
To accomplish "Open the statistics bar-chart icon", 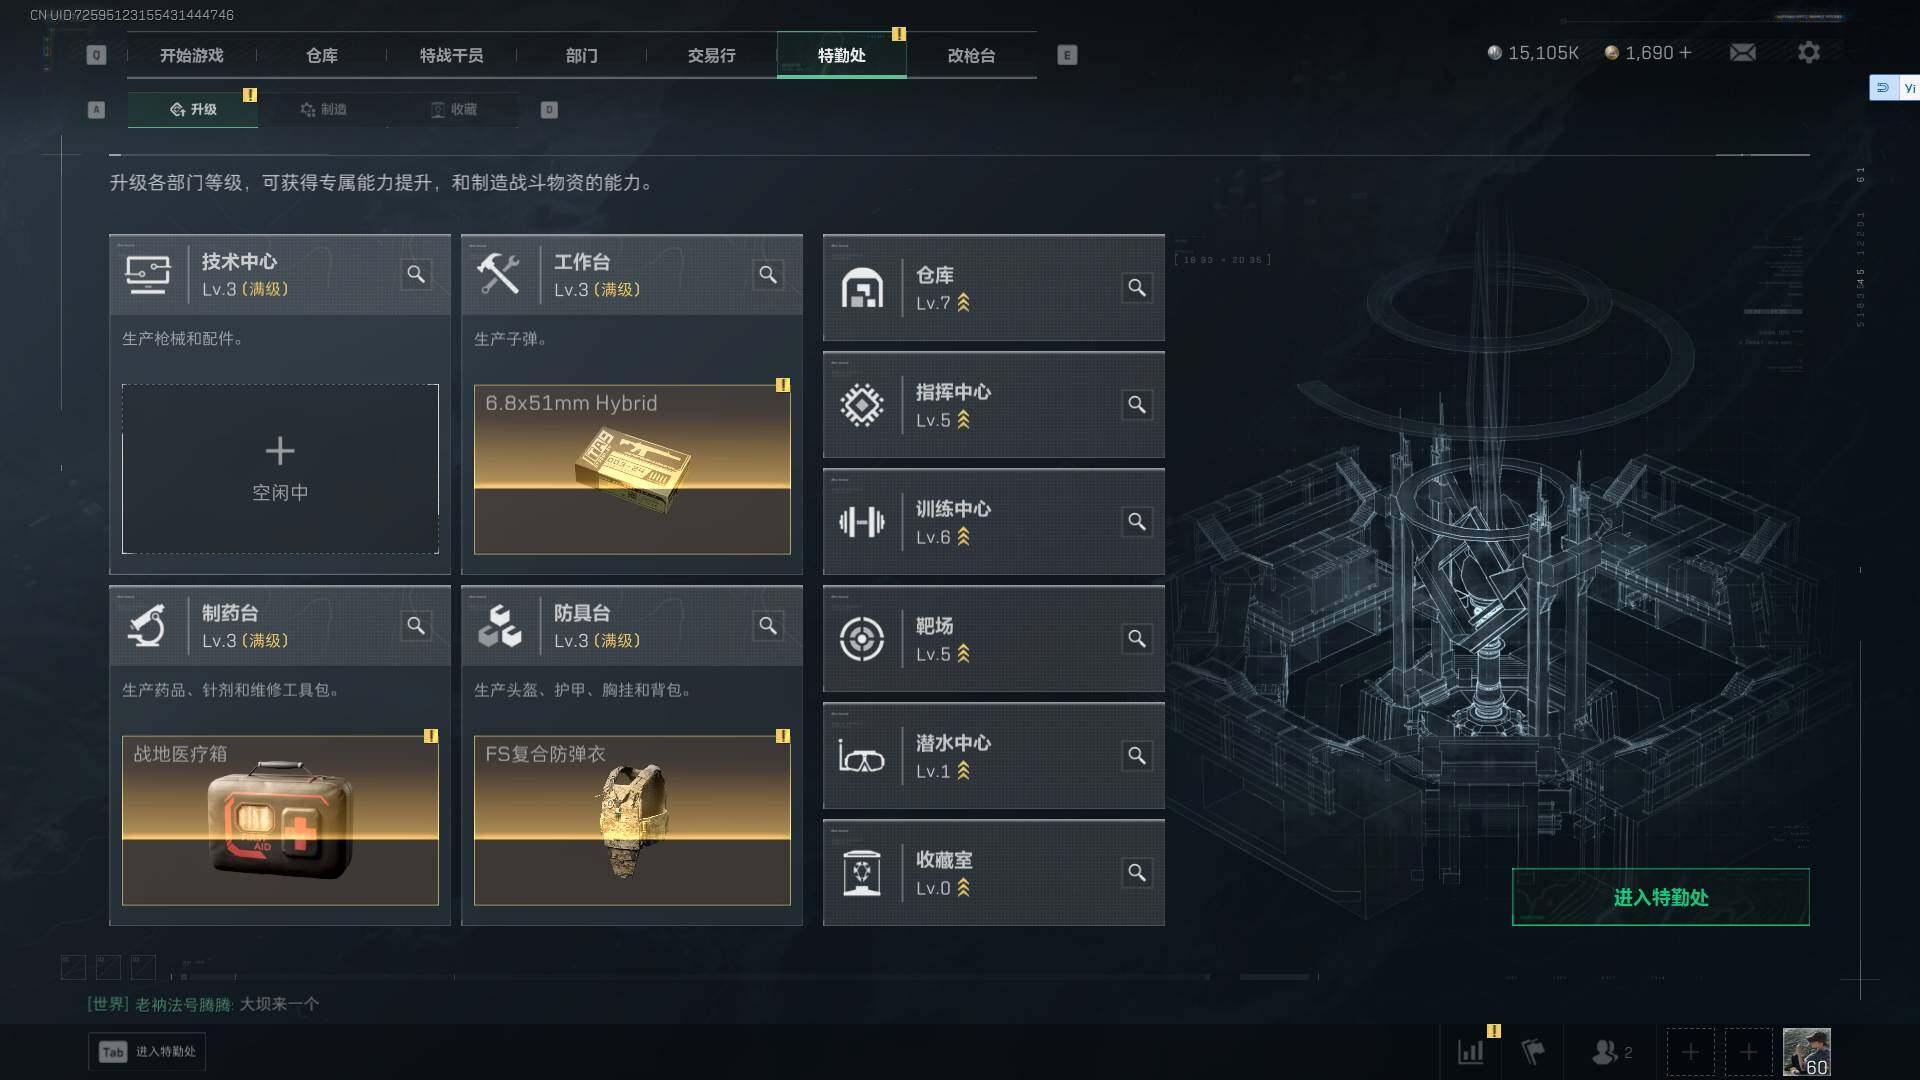I will click(x=1471, y=1052).
